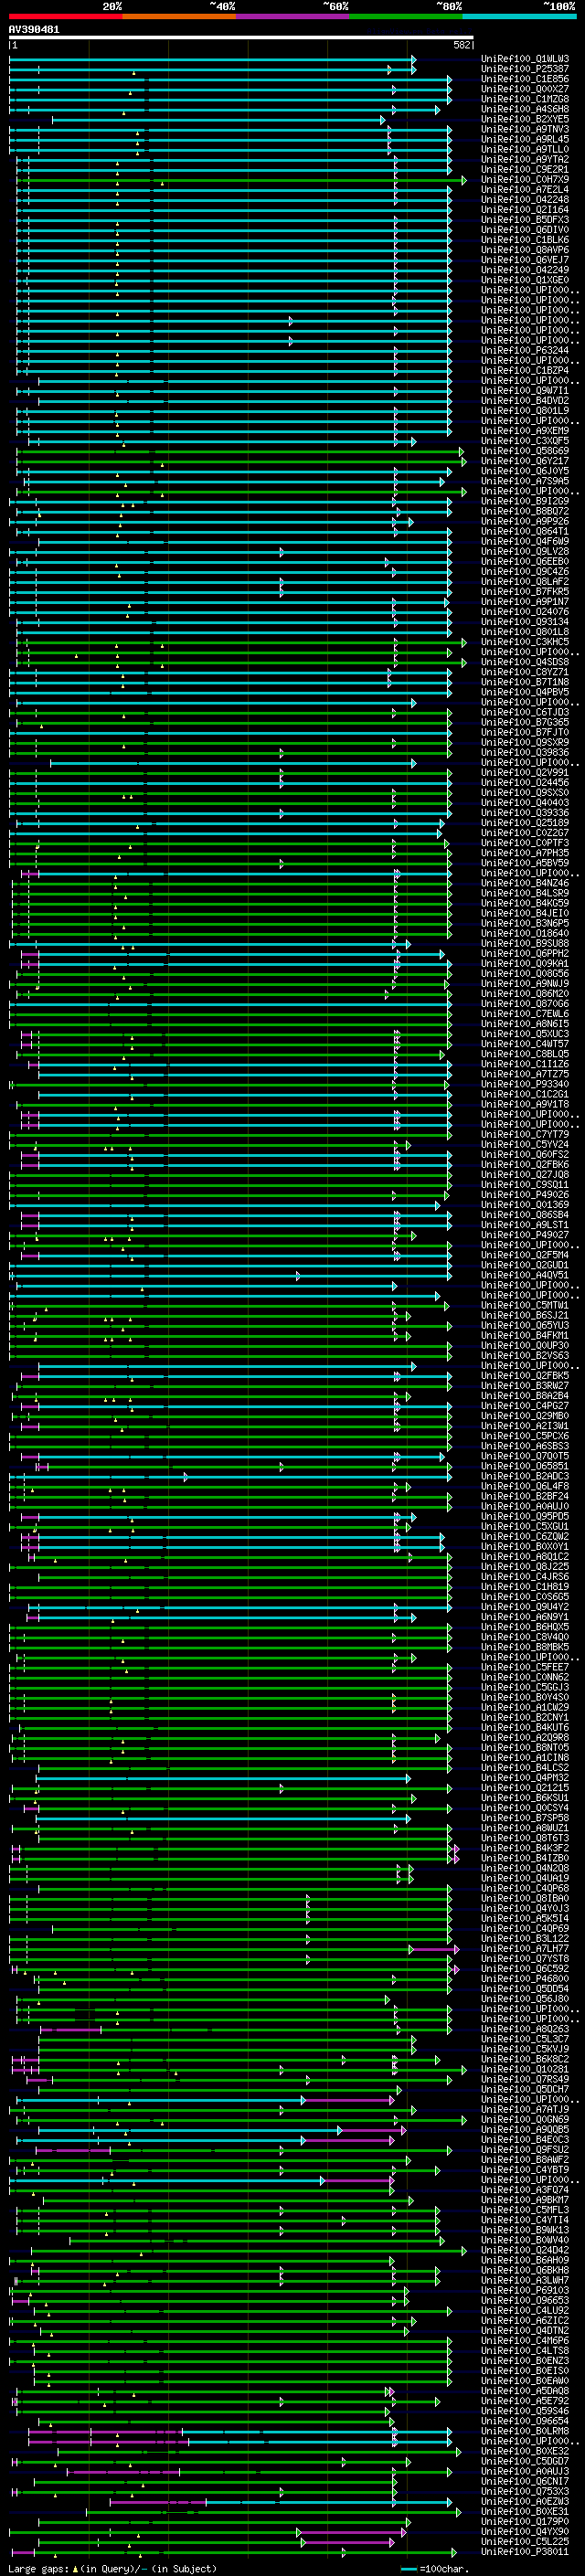585x2576 pixels.
Task: Click the UniRef100_A9TNV3 label
Action: (525, 129)
